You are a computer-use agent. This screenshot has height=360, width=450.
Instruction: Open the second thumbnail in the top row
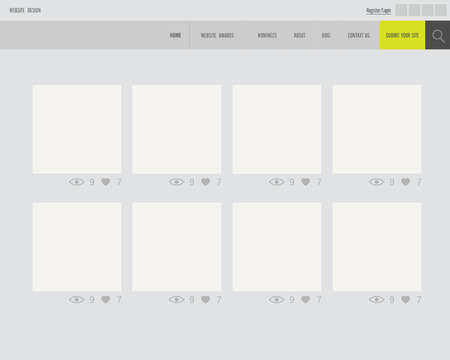pos(177,129)
